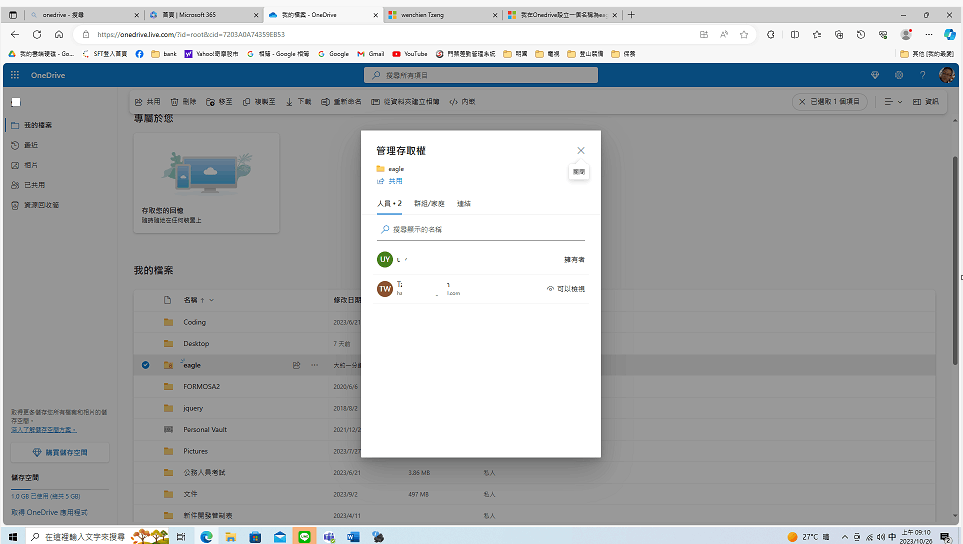Click Create album from folder command
The image size is (963, 544).
[405, 102]
